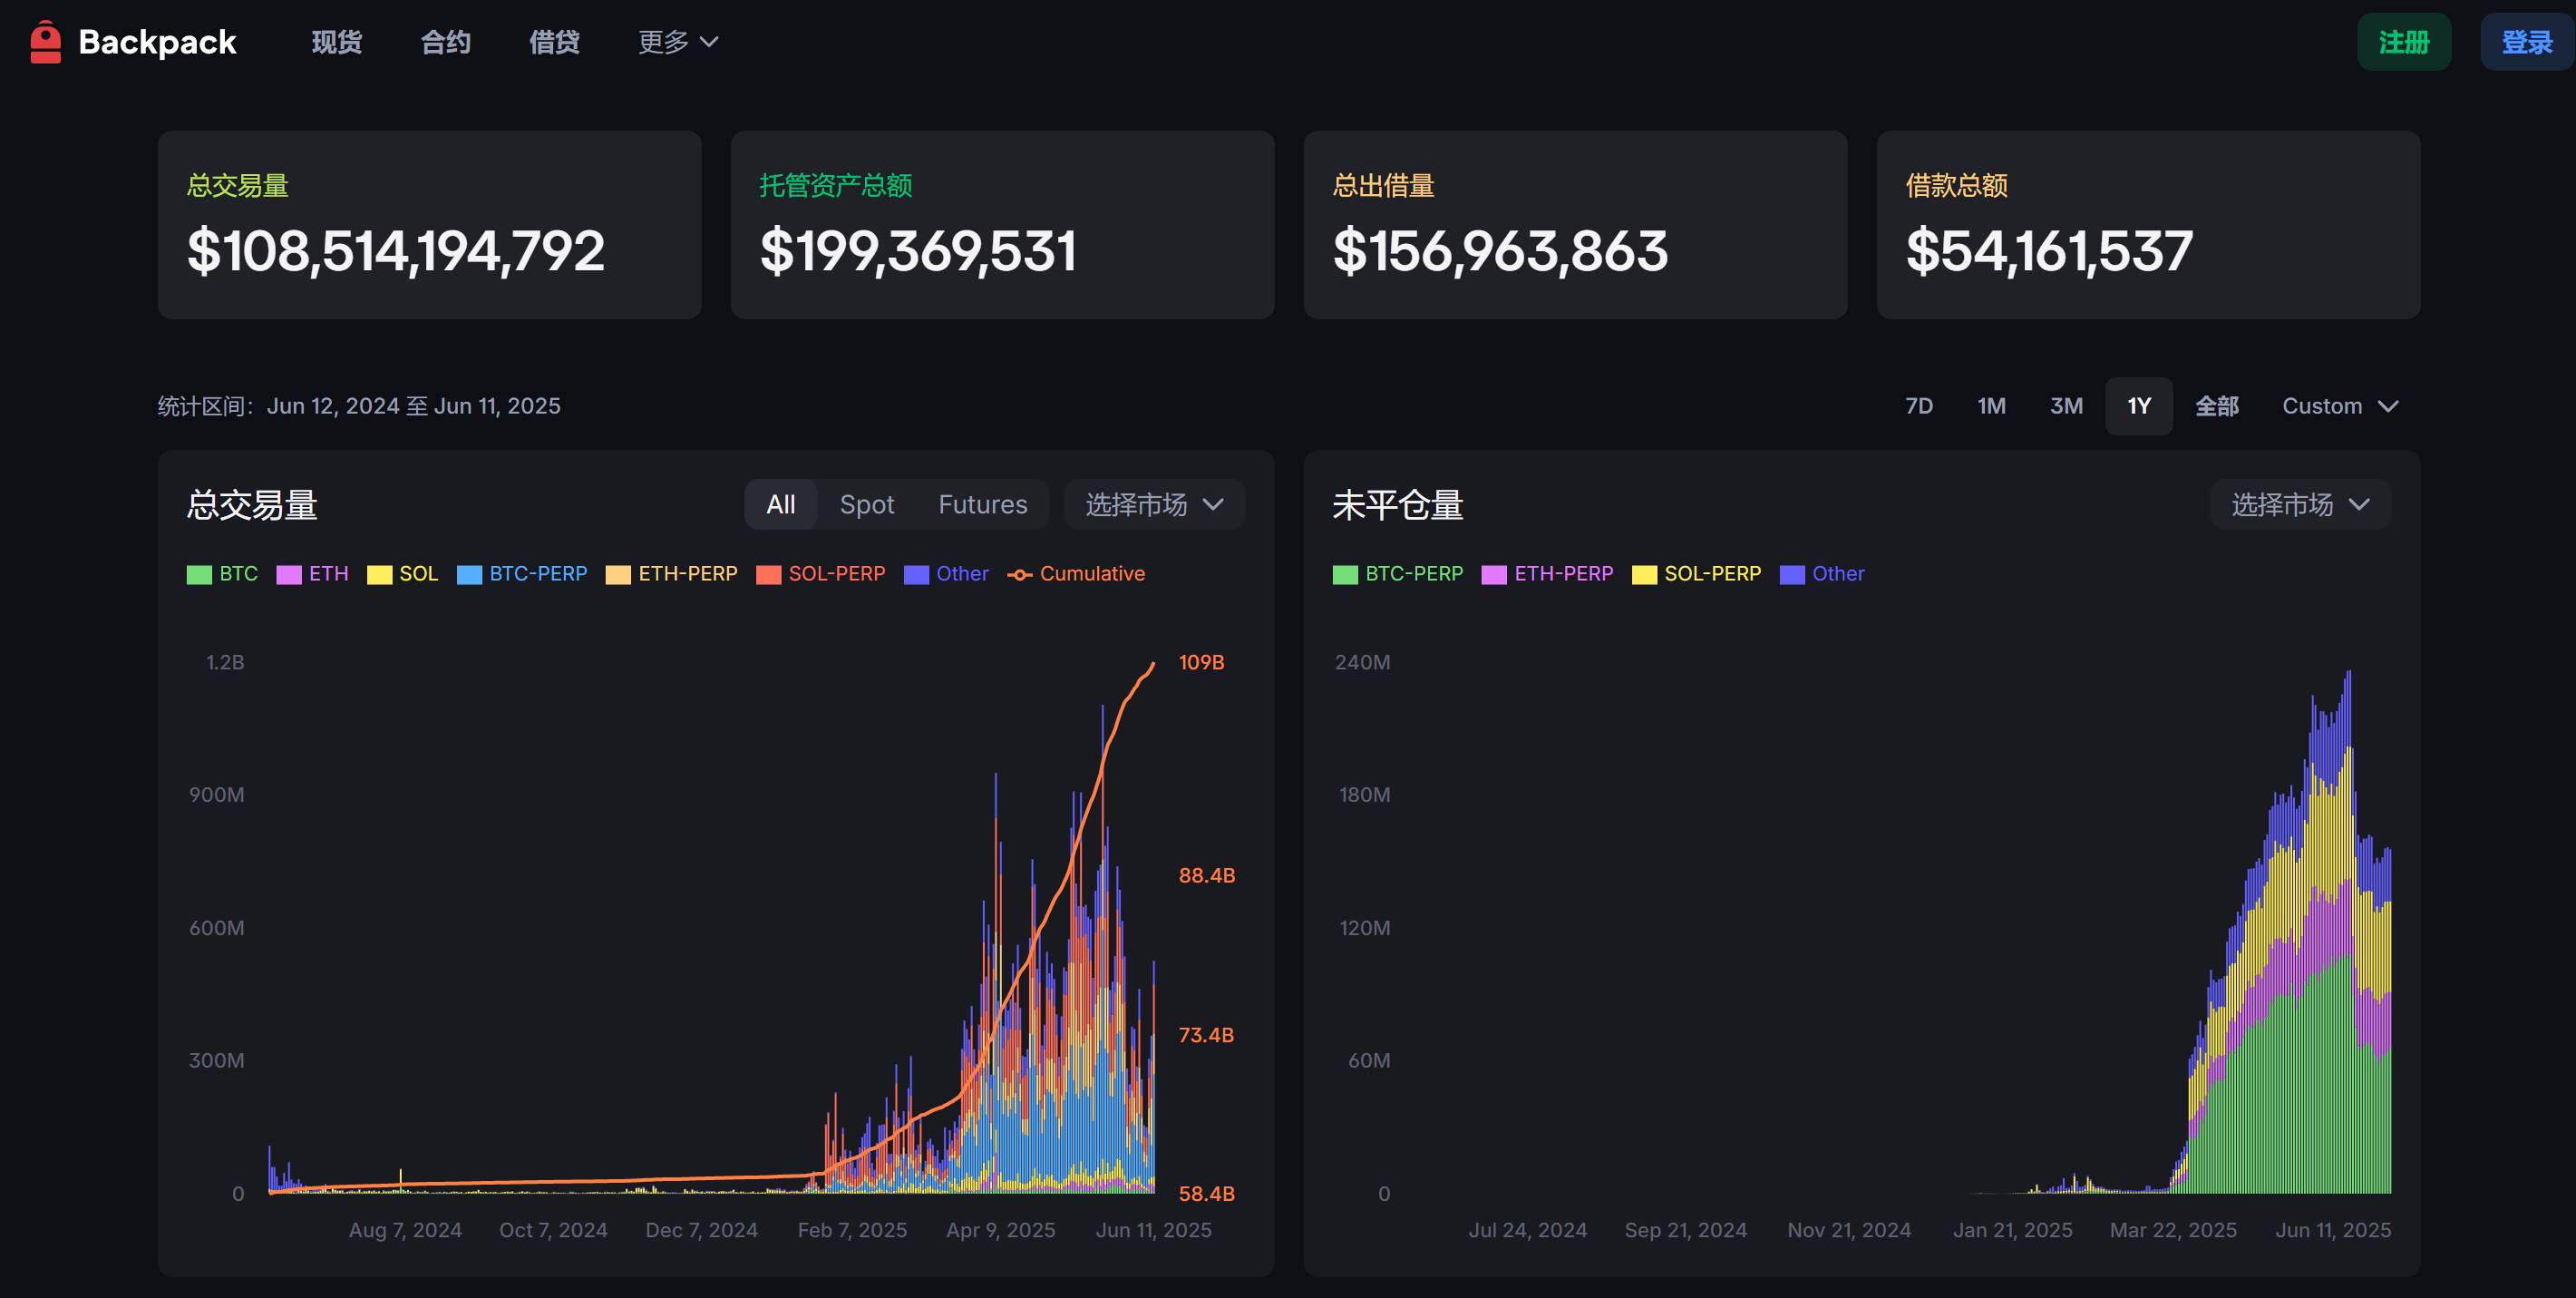Toggle SOL-PERP red legend swatch in volume chart
Image resolution: width=2576 pixels, height=1298 pixels.
(768, 575)
